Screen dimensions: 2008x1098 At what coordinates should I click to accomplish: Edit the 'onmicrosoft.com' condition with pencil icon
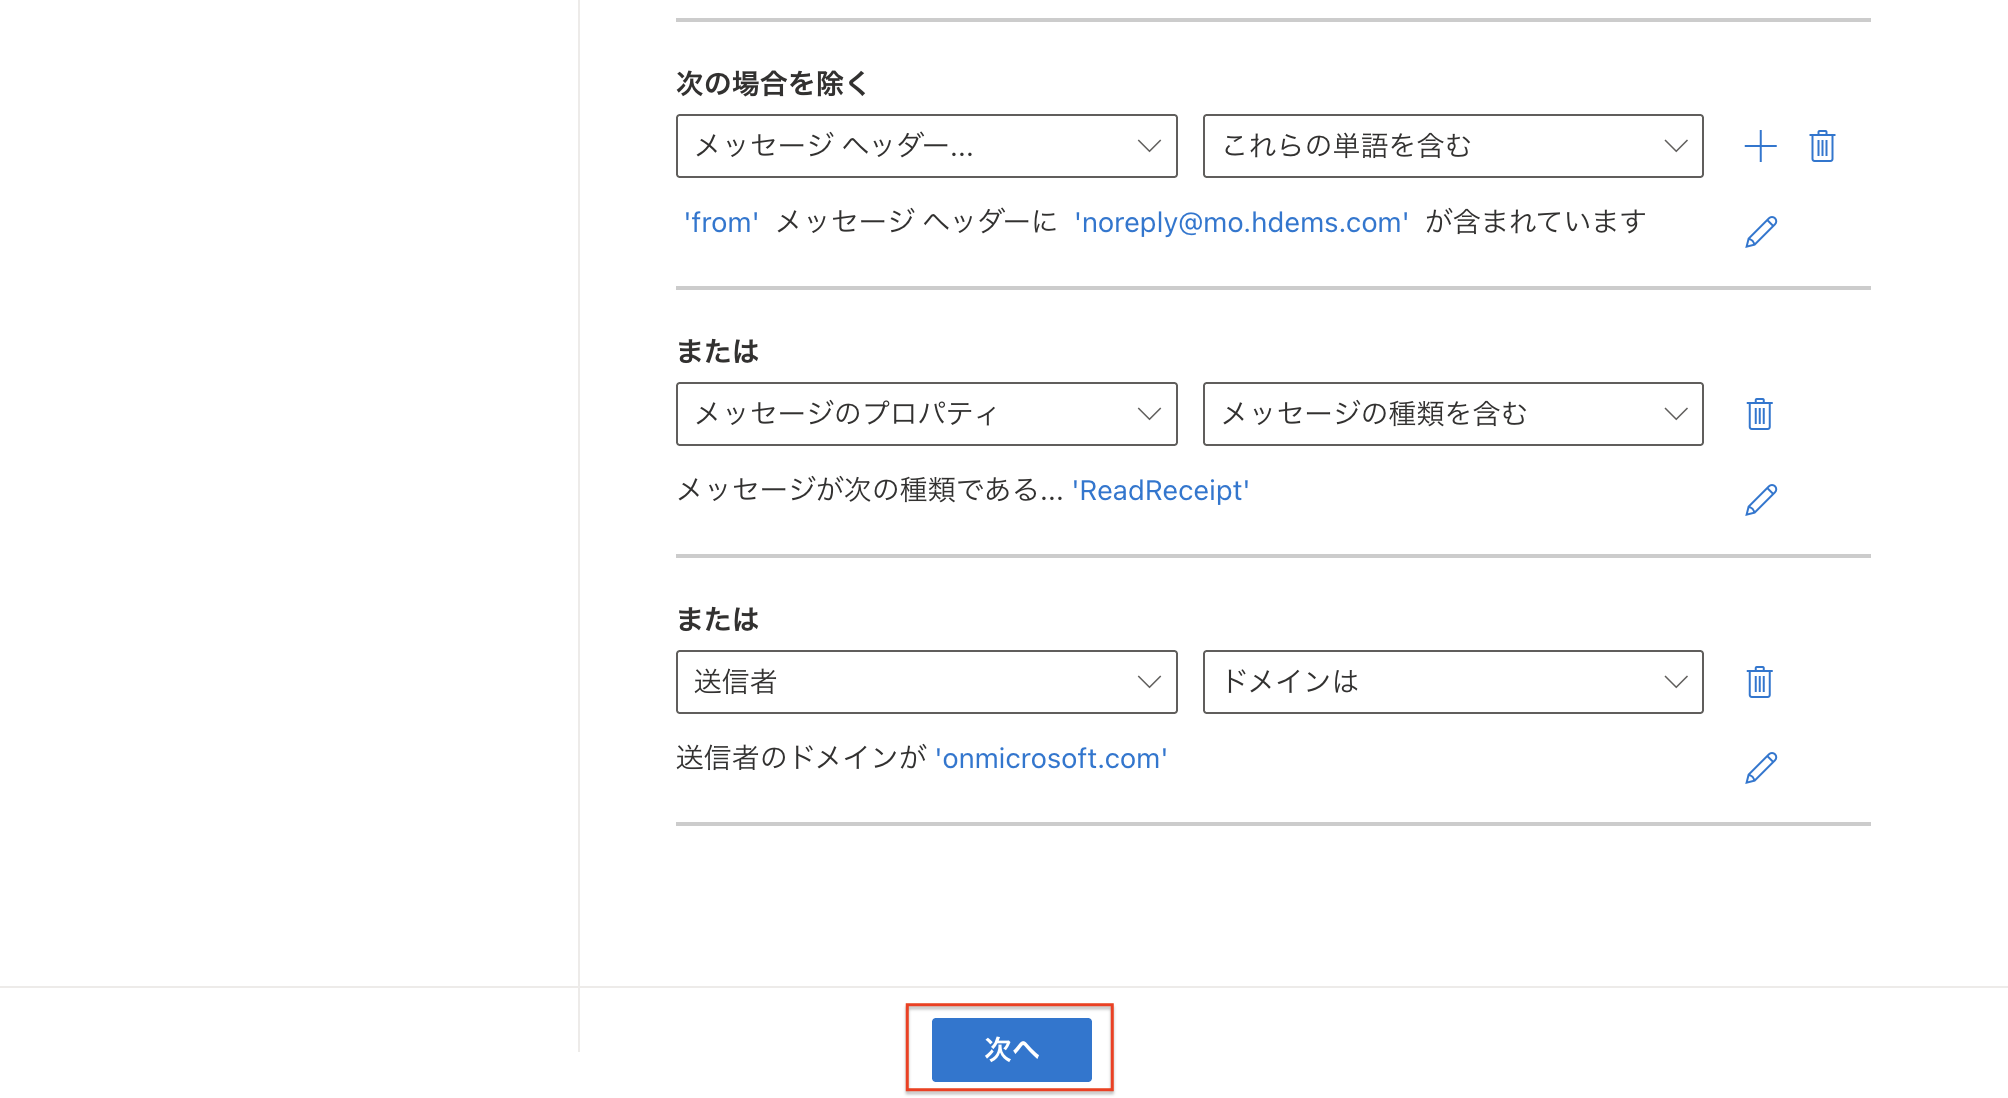click(x=1761, y=768)
